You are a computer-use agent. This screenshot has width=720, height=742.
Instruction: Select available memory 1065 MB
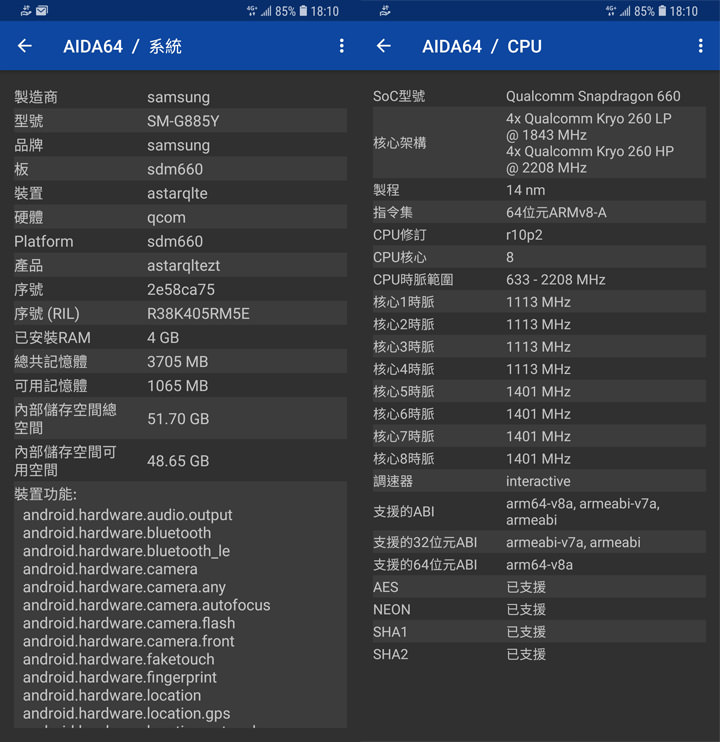(x=177, y=386)
